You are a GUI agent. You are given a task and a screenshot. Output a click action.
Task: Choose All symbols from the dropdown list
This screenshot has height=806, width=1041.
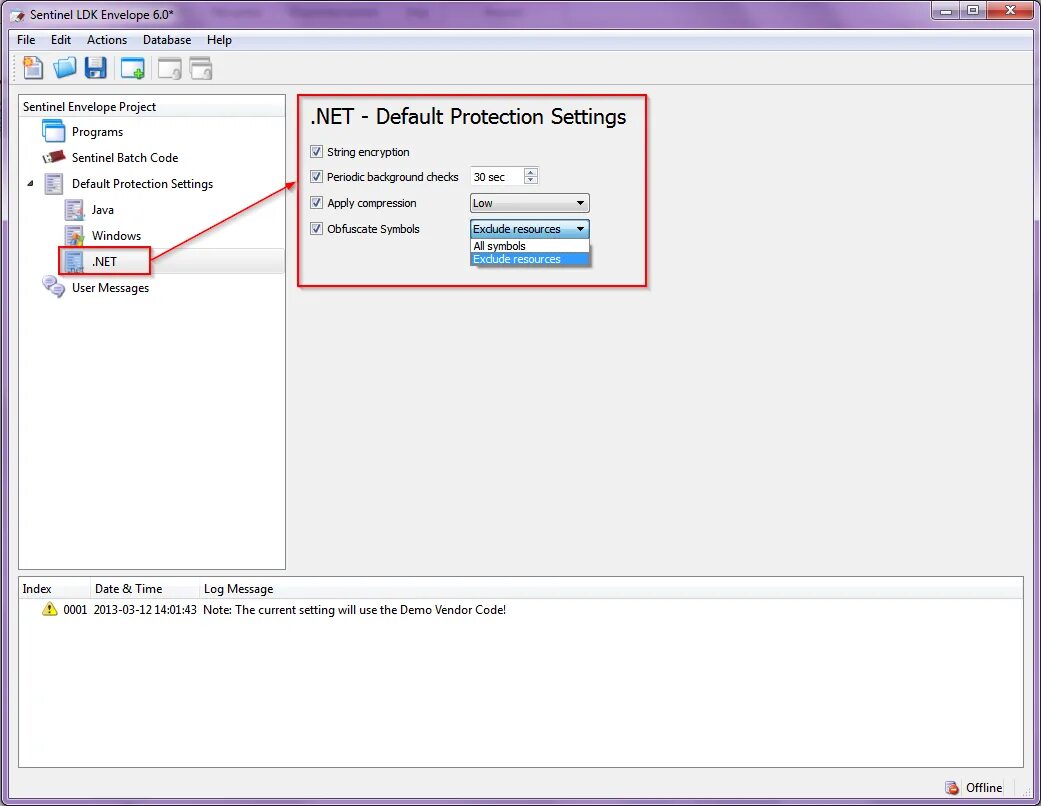tap(529, 246)
